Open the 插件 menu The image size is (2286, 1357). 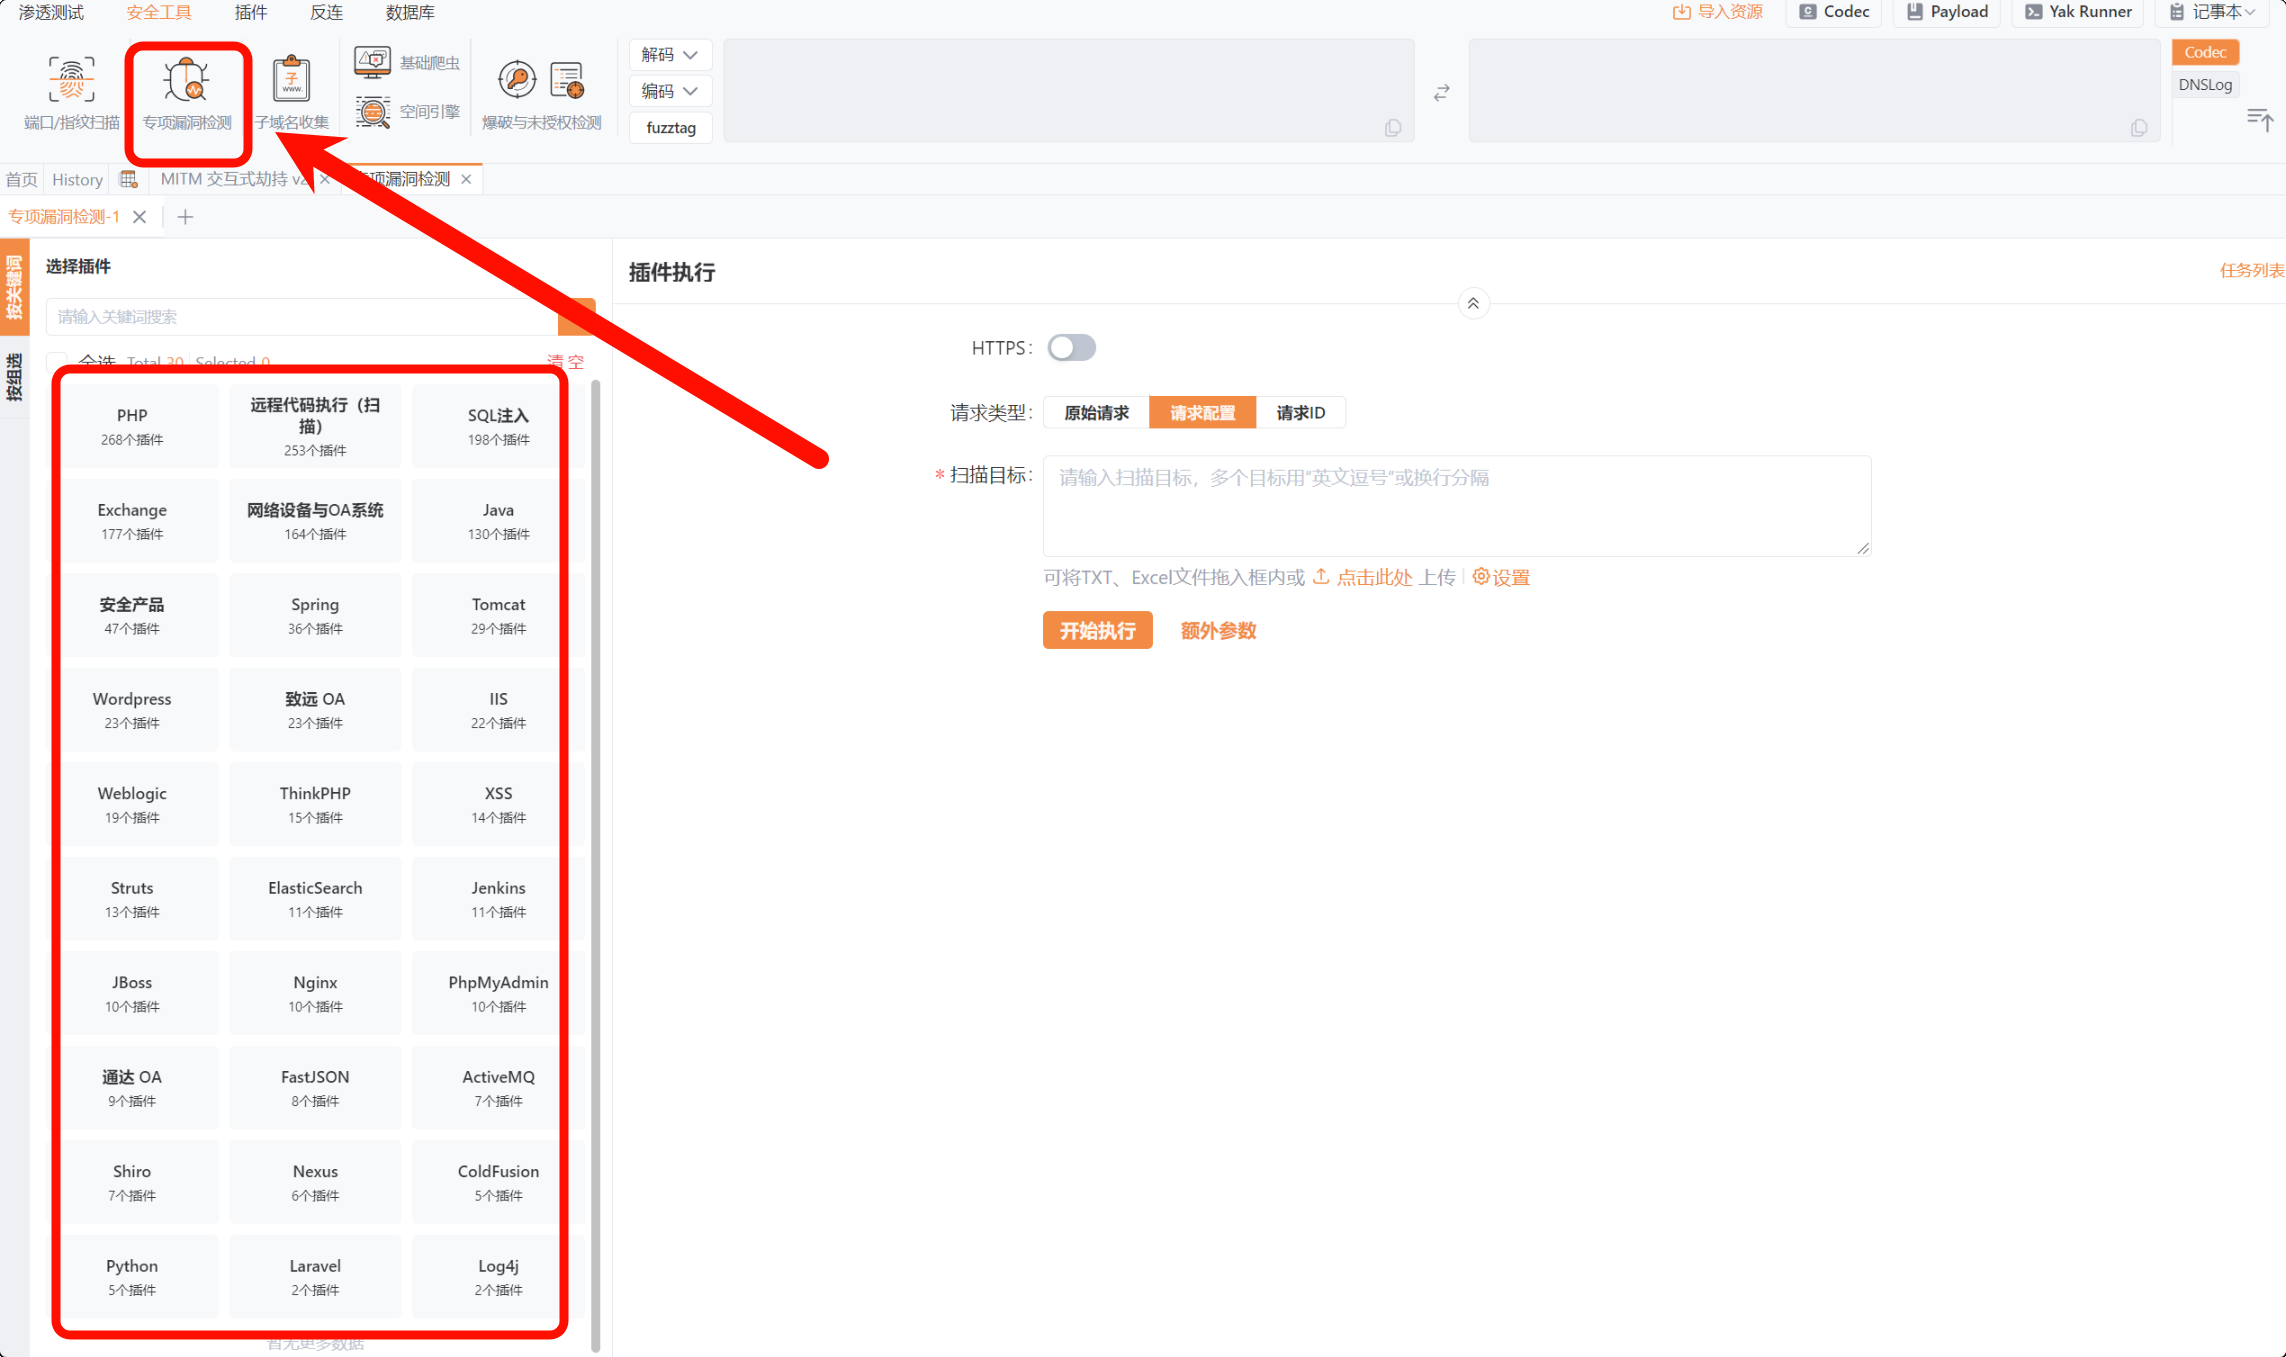[x=250, y=13]
